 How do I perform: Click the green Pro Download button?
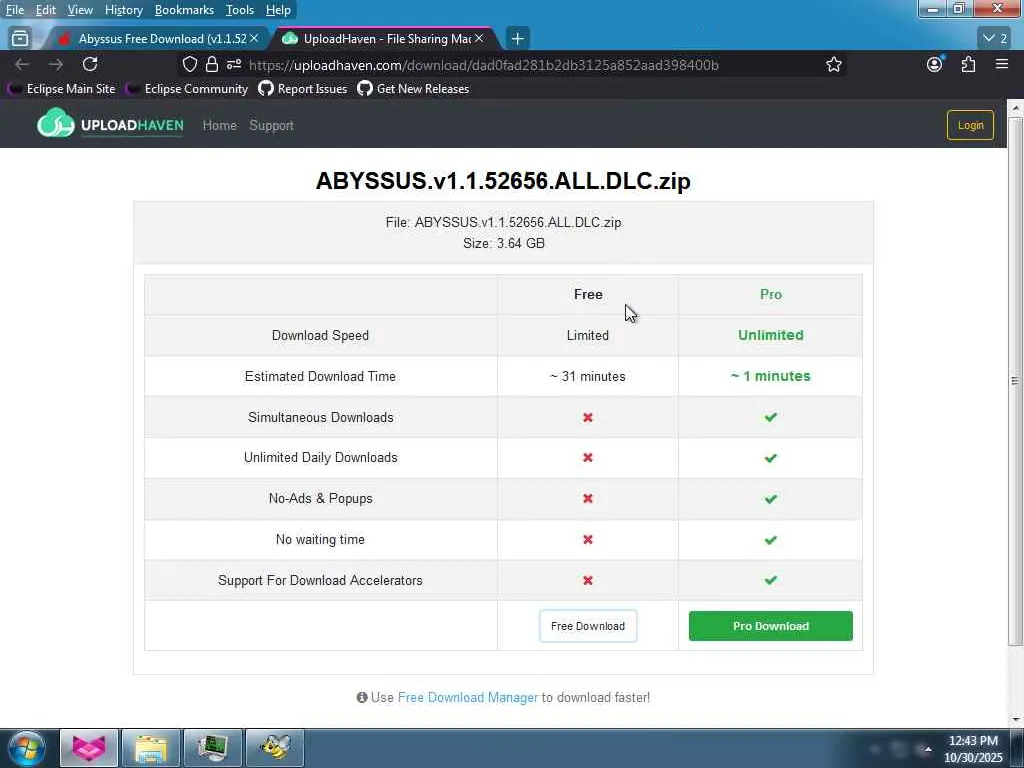coord(771,626)
